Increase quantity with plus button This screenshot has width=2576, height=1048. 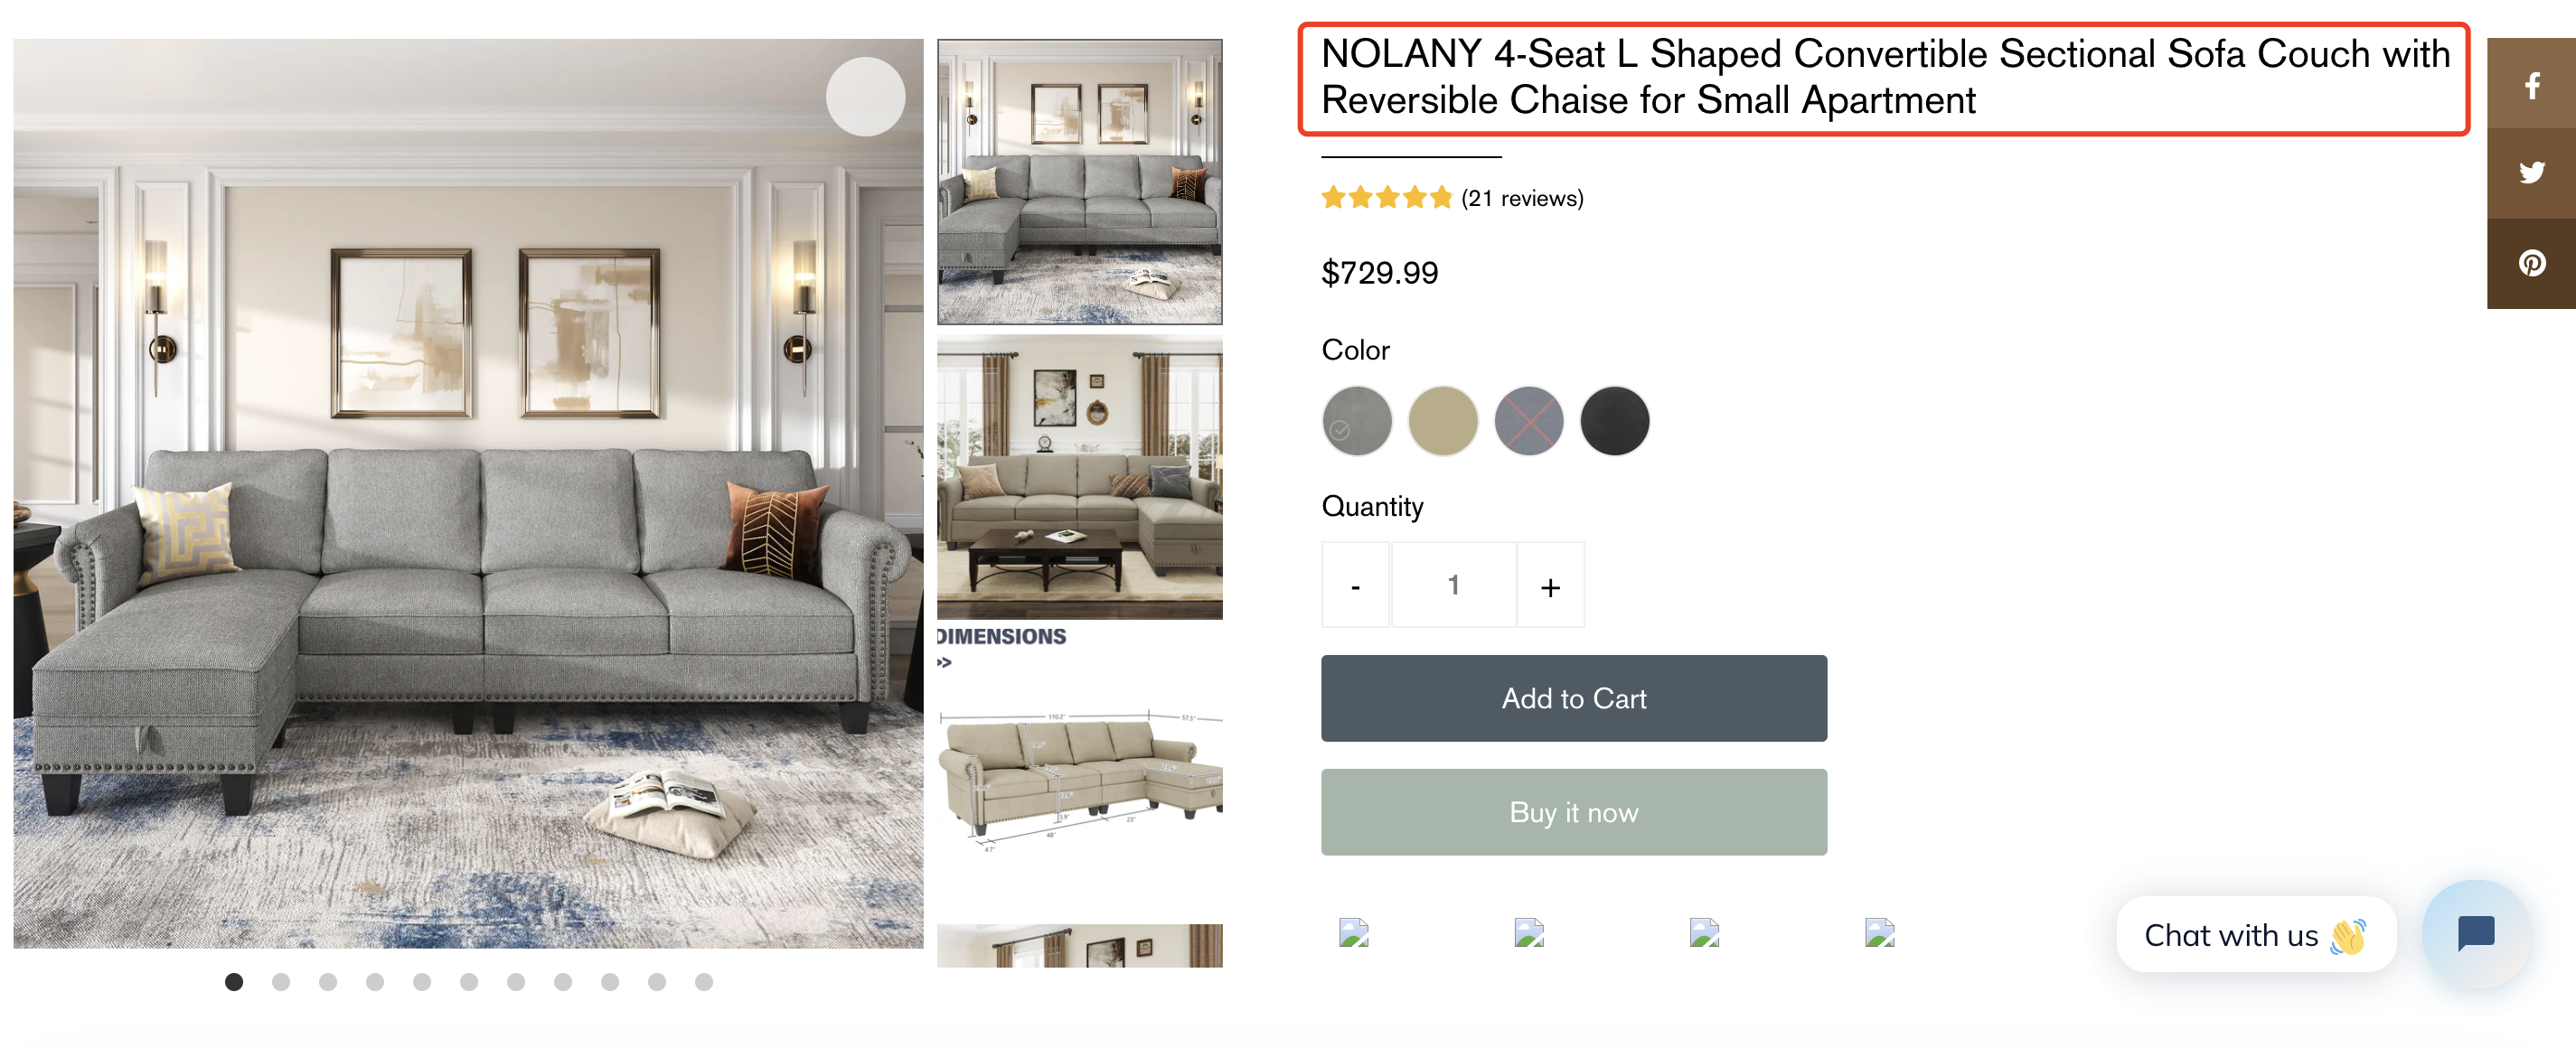[x=1550, y=585]
